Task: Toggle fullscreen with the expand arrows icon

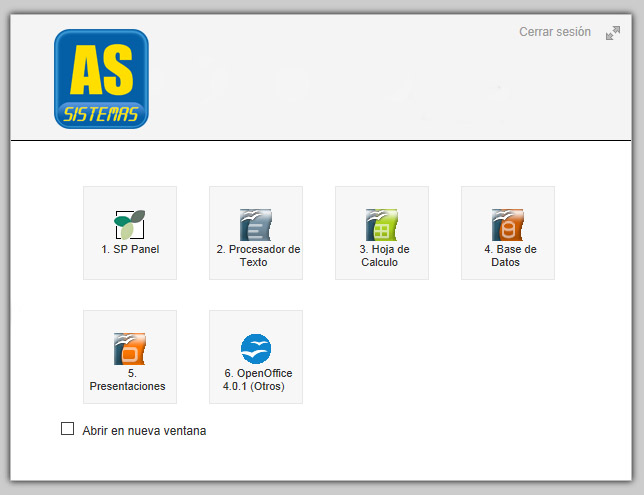Action: click(613, 33)
